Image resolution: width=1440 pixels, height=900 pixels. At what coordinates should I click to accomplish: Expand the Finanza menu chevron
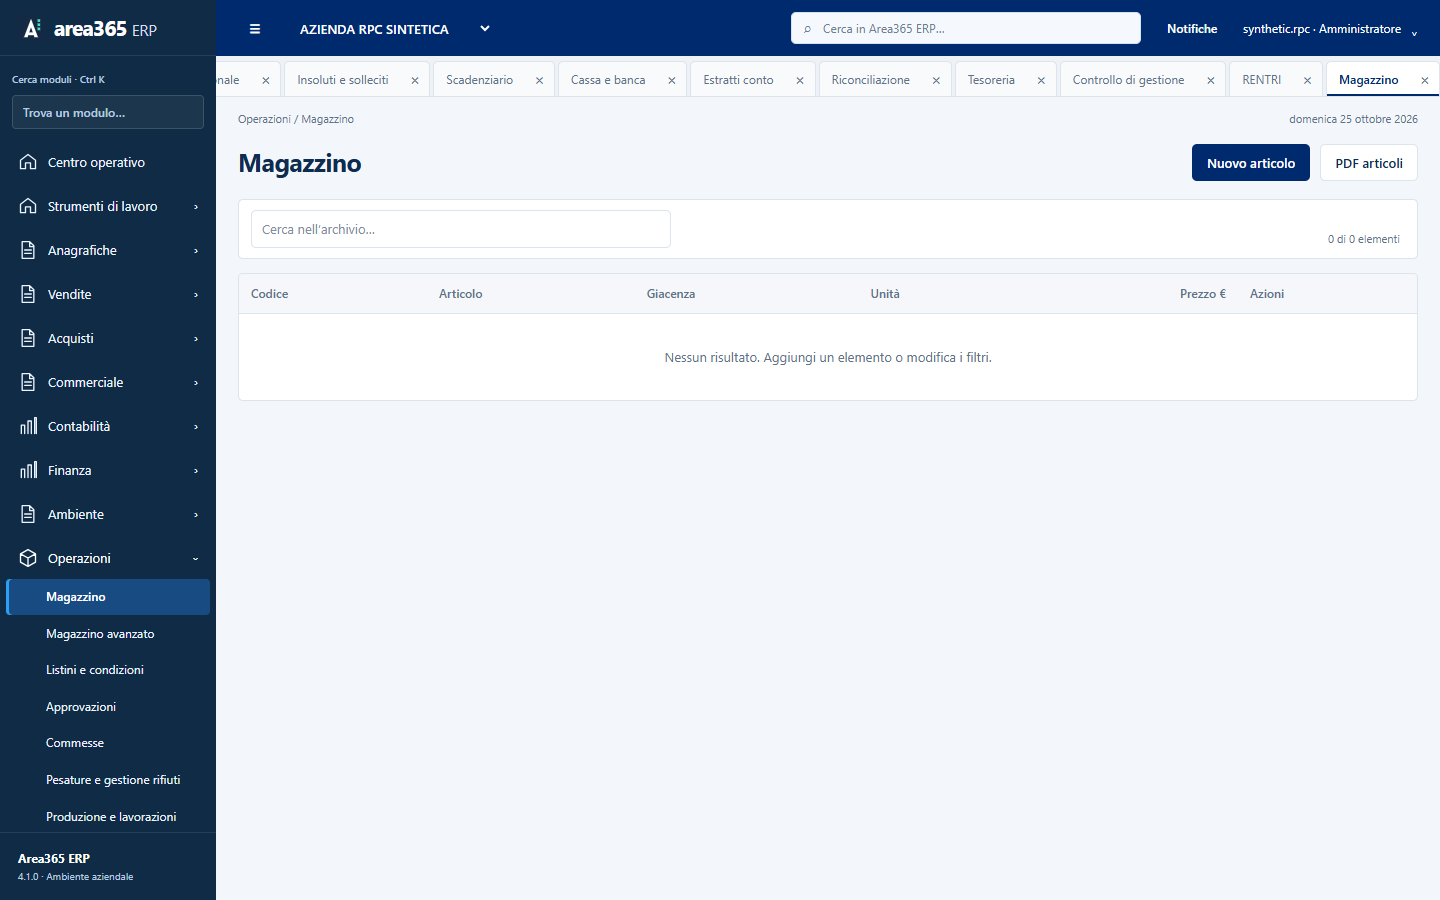[196, 471]
